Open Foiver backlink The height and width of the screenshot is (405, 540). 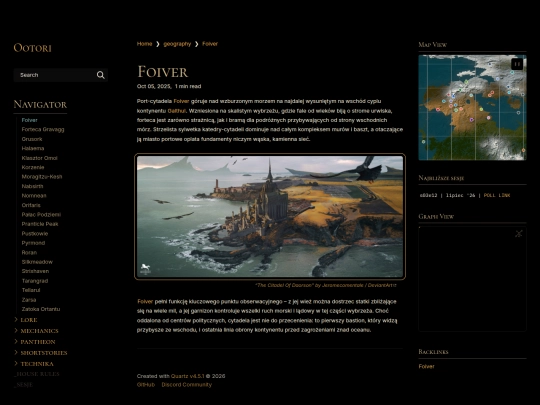pyautogui.click(x=426, y=366)
